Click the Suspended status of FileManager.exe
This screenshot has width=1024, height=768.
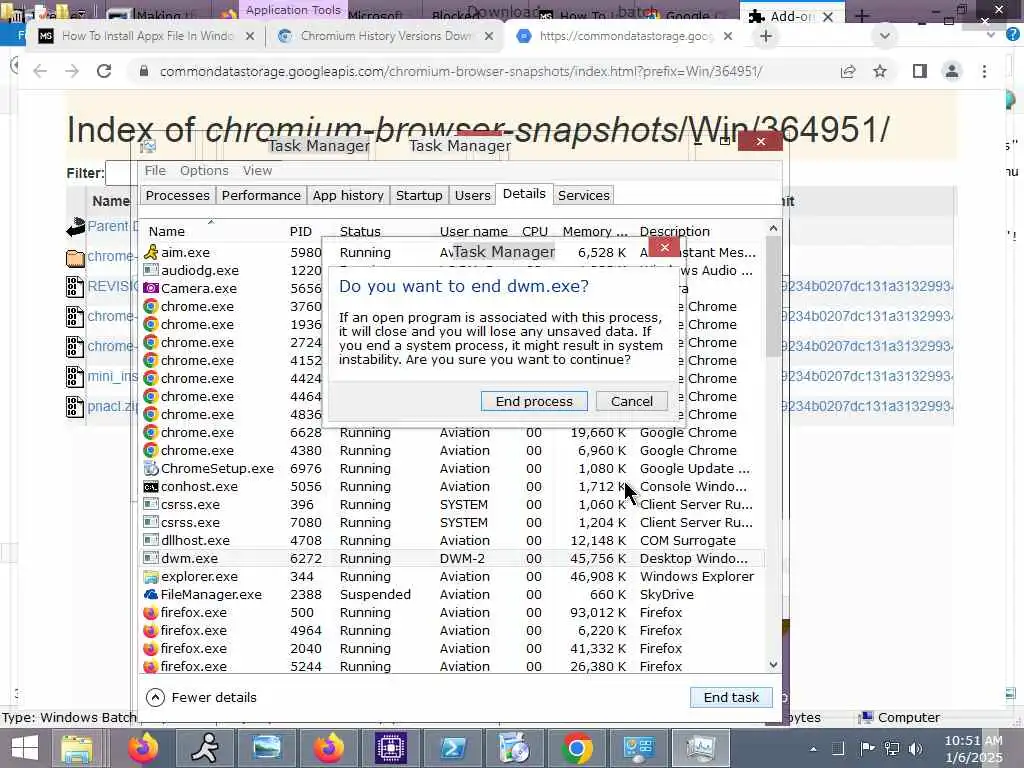(x=375, y=594)
